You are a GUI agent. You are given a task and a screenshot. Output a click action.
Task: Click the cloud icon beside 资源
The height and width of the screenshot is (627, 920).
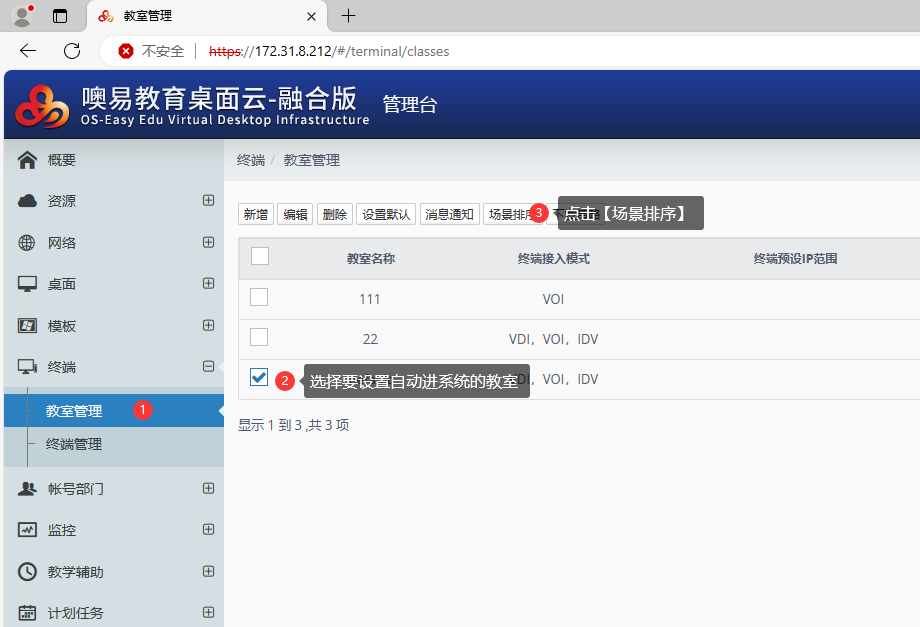(x=28, y=201)
